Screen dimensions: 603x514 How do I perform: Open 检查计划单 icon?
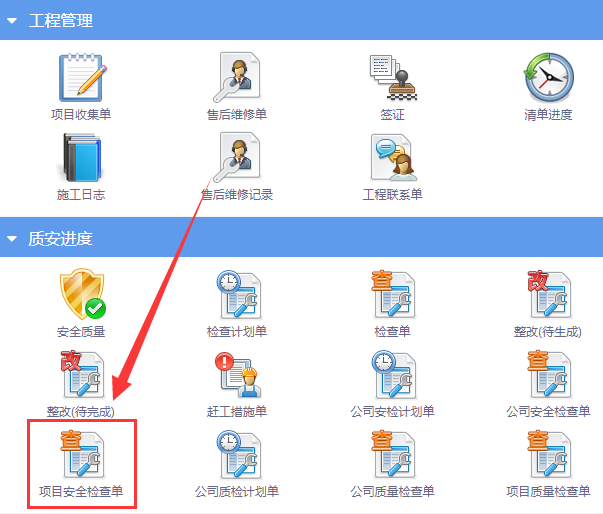pyautogui.click(x=238, y=294)
